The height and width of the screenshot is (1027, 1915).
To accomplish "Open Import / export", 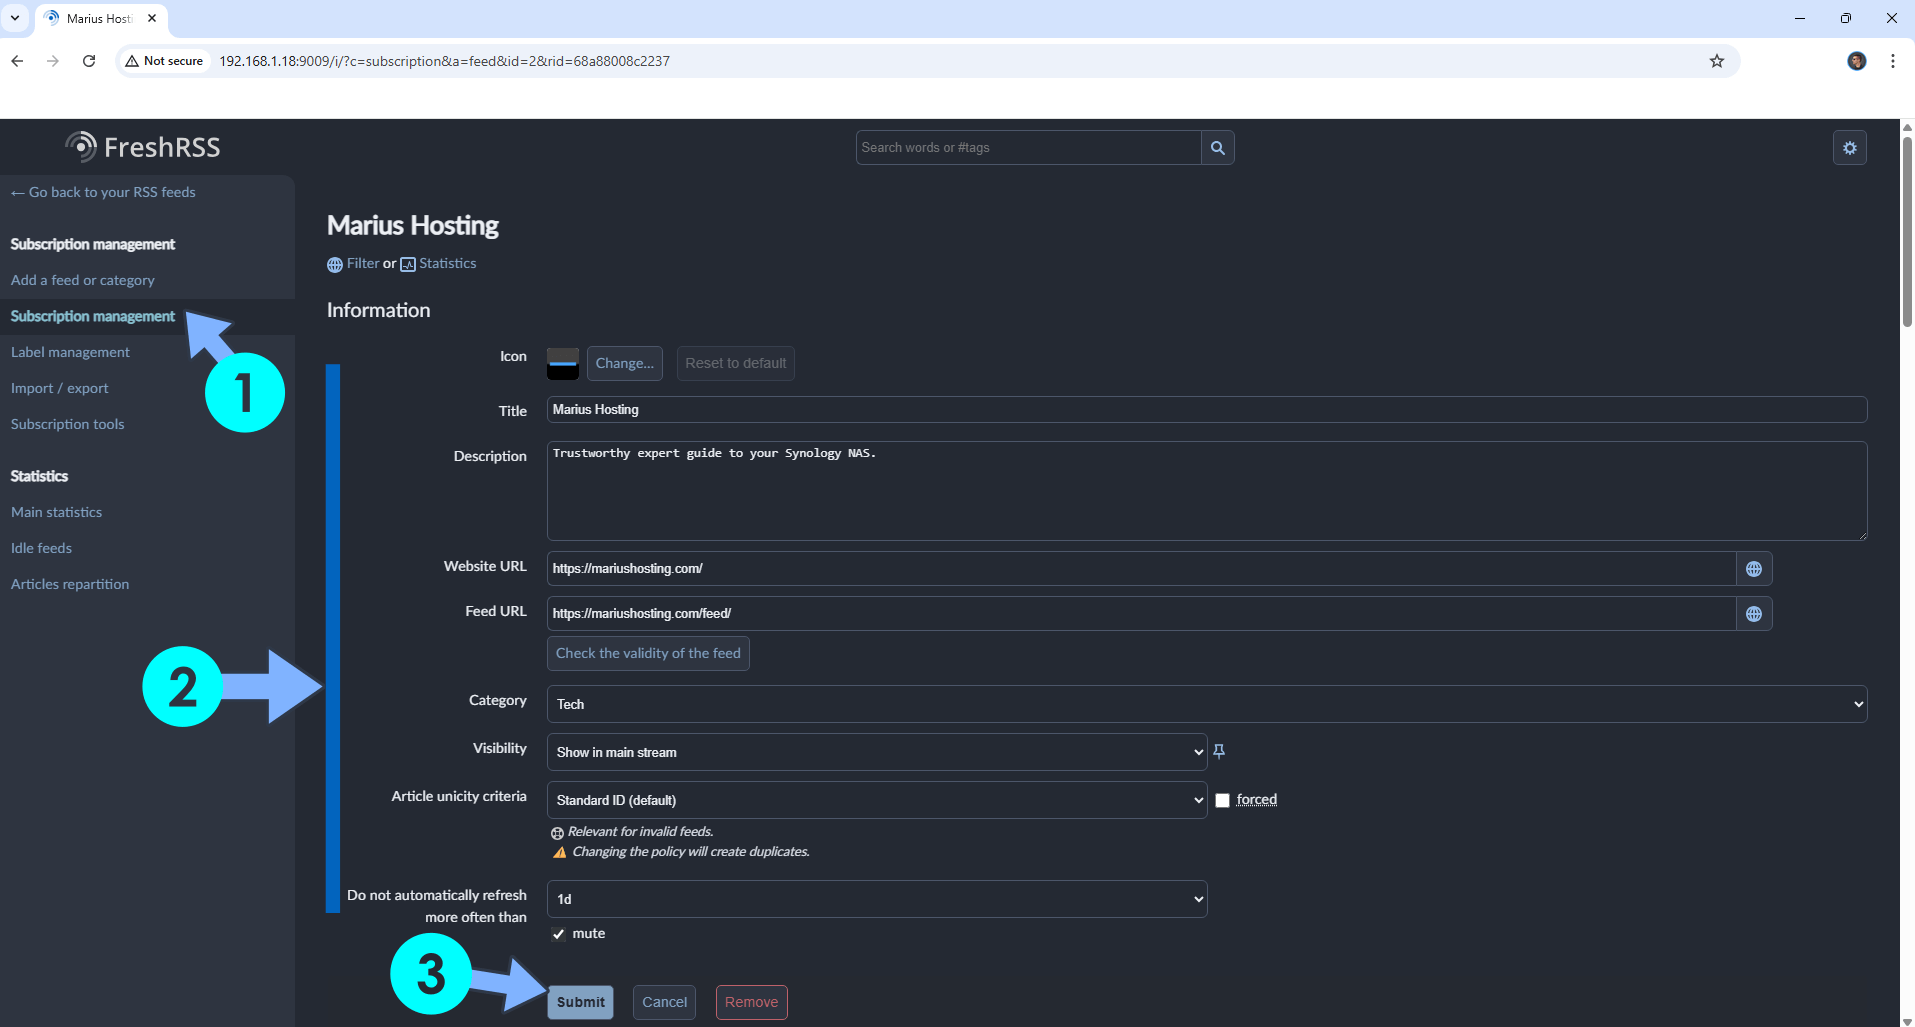I will click(60, 388).
